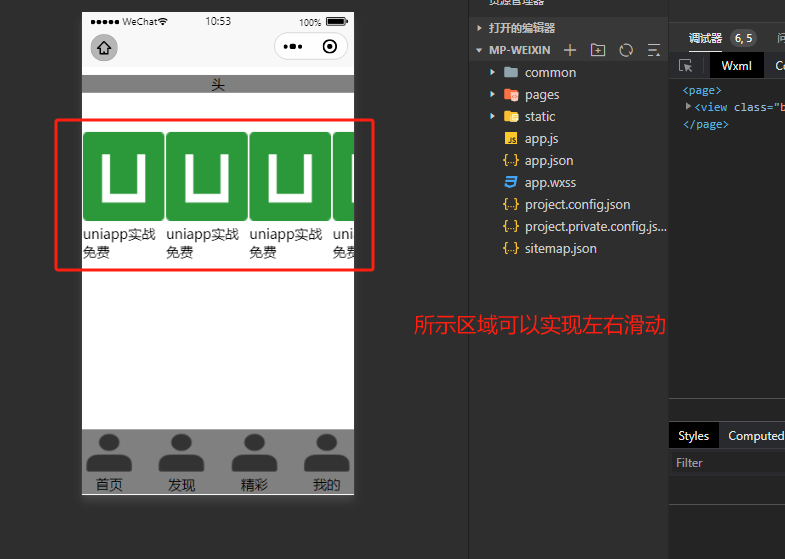Tap the 首页 tab bar item
The height and width of the screenshot is (559, 785).
coord(109,463)
